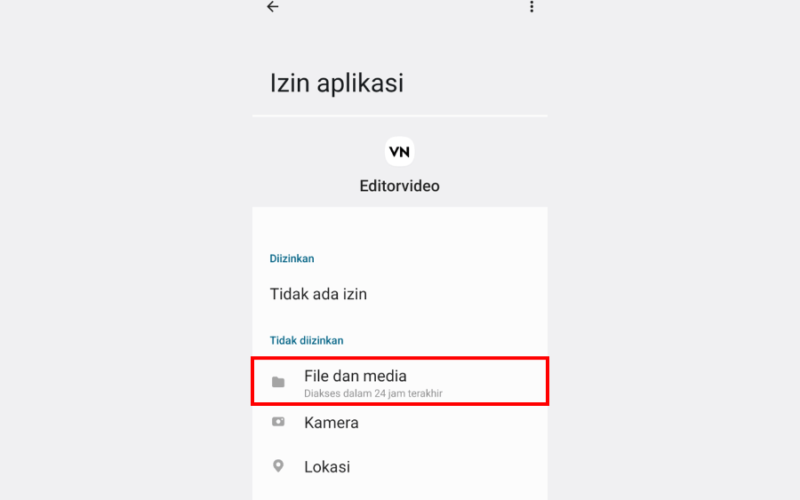Select the Tidak ada izin text
Image resolution: width=800 pixels, height=500 pixels.
(318, 294)
